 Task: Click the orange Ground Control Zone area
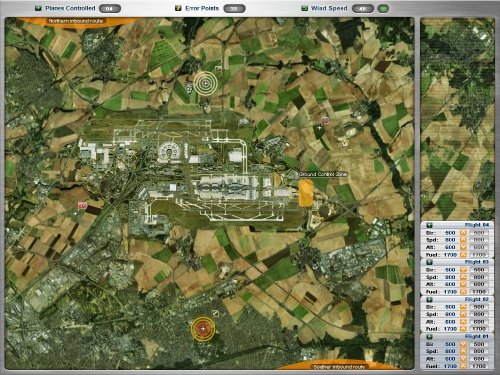(305, 192)
